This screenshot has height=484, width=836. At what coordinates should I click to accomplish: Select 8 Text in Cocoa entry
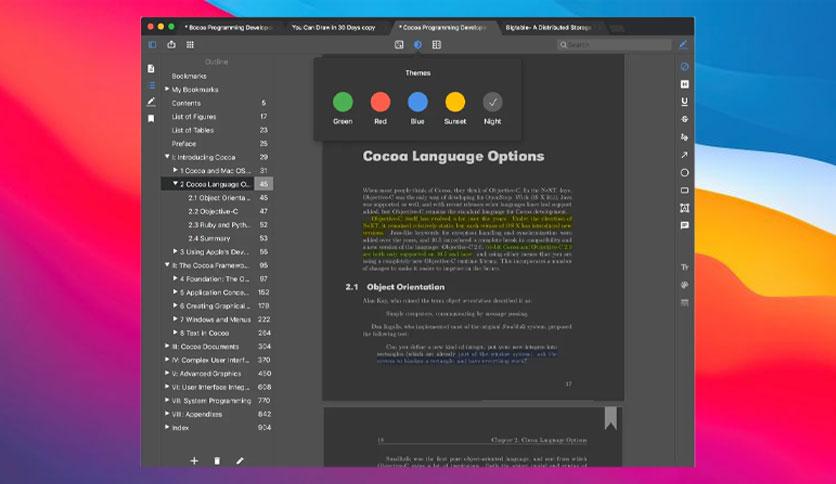coord(204,333)
